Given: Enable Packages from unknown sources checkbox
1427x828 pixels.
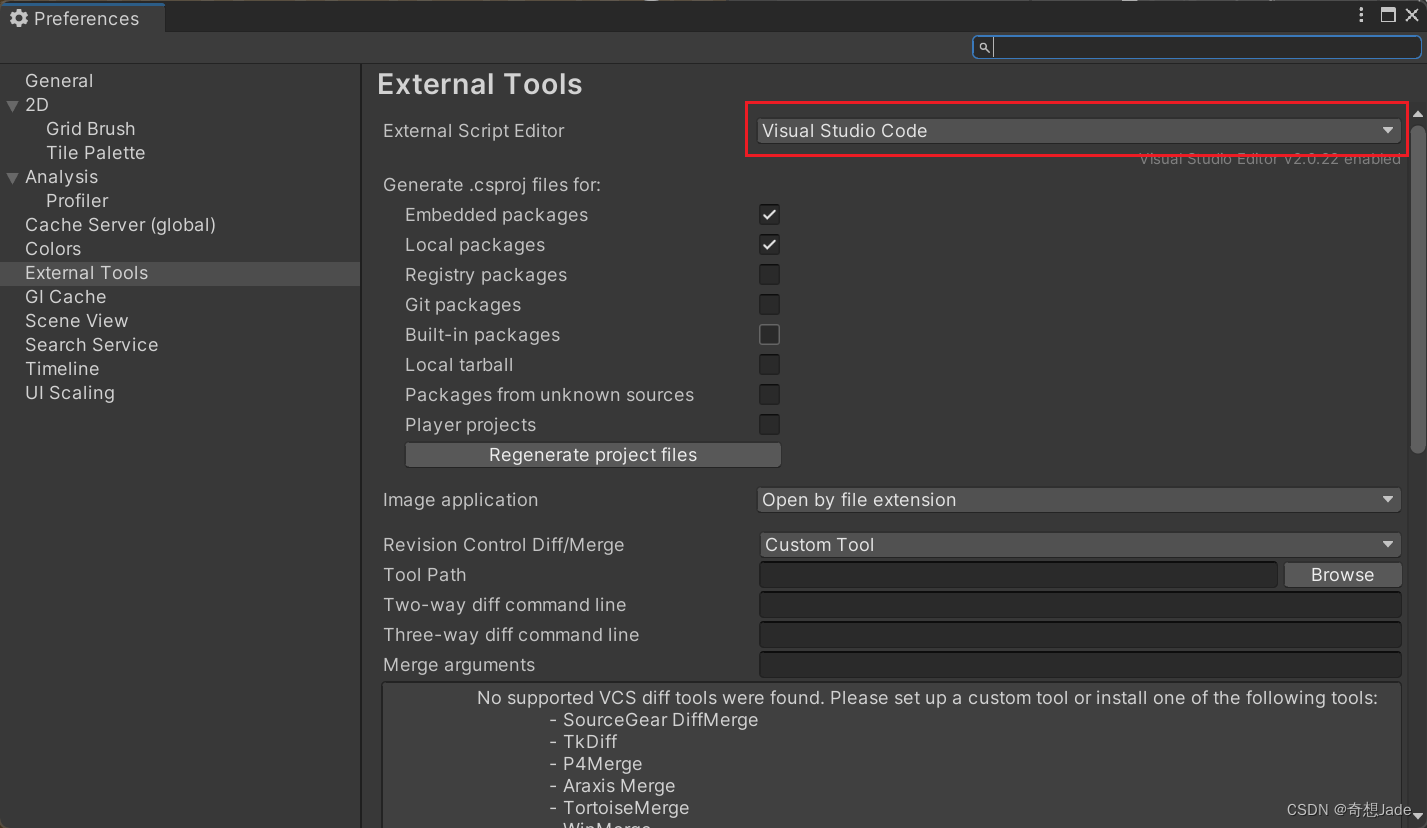Looking at the screenshot, I should coord(769,395).
